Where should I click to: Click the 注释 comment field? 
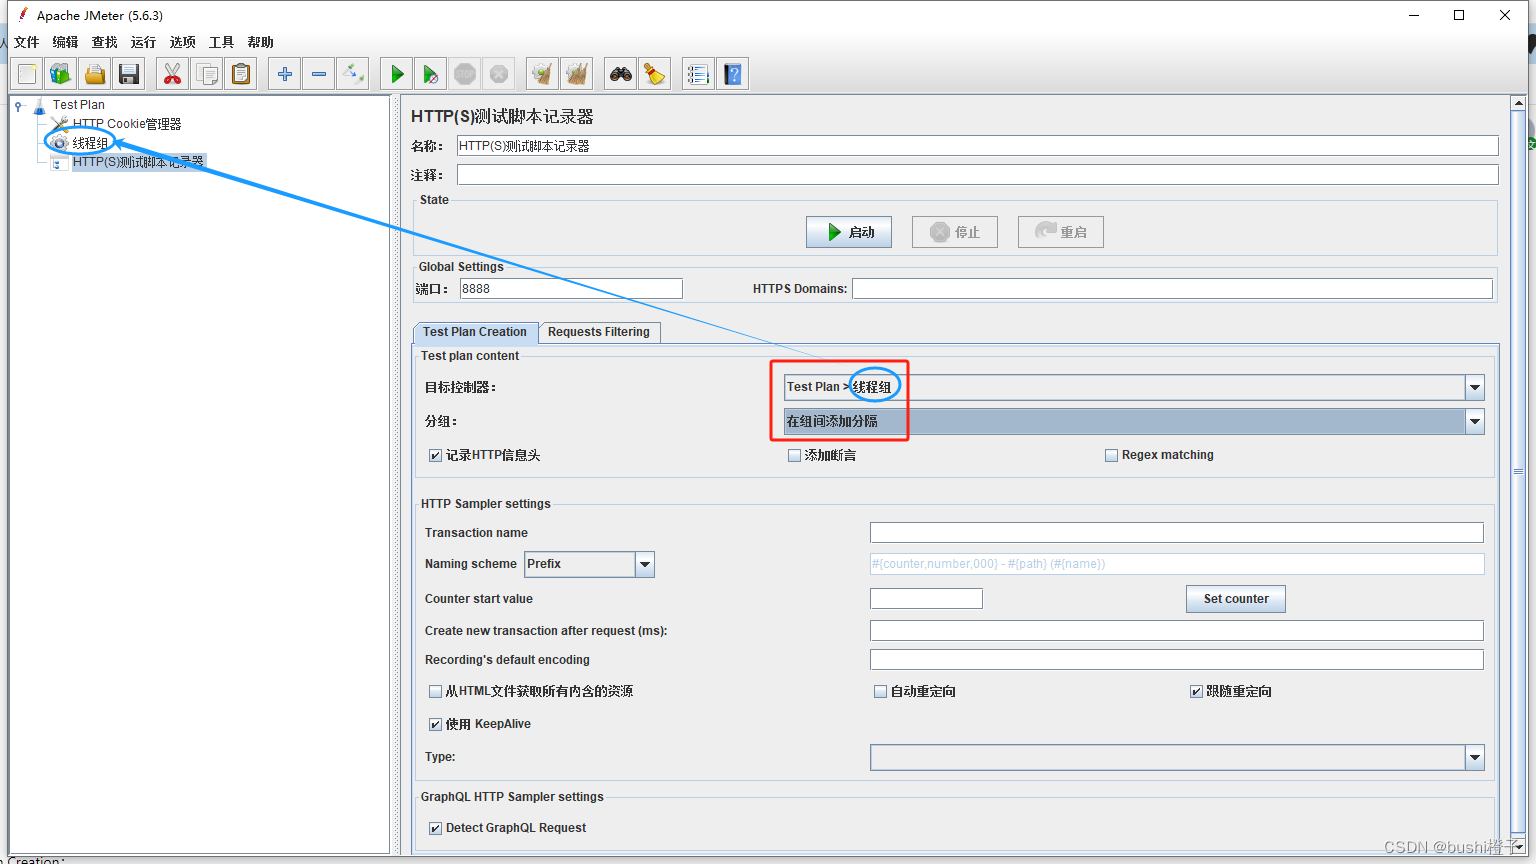(x=977, y=175)
